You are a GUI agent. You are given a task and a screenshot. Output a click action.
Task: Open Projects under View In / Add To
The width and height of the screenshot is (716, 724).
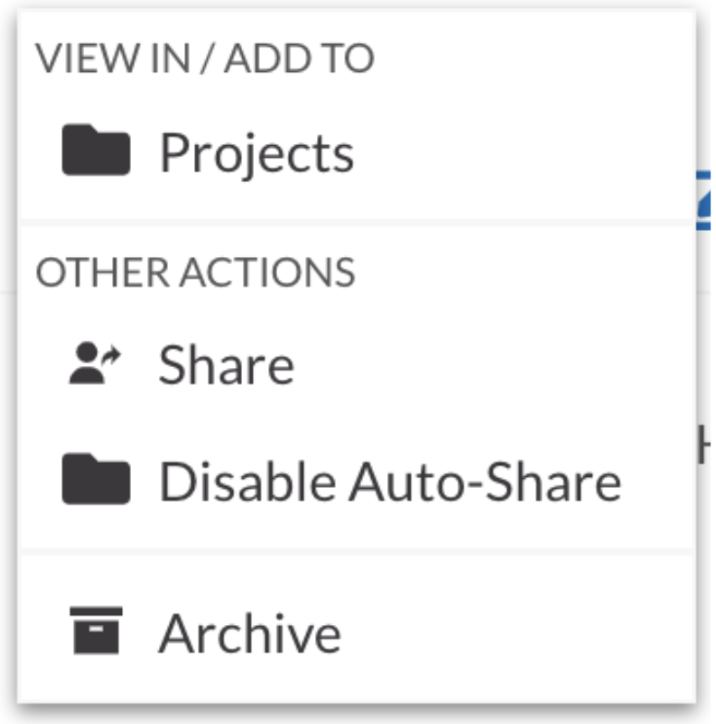pyautogui.click(x=257, y=153)
